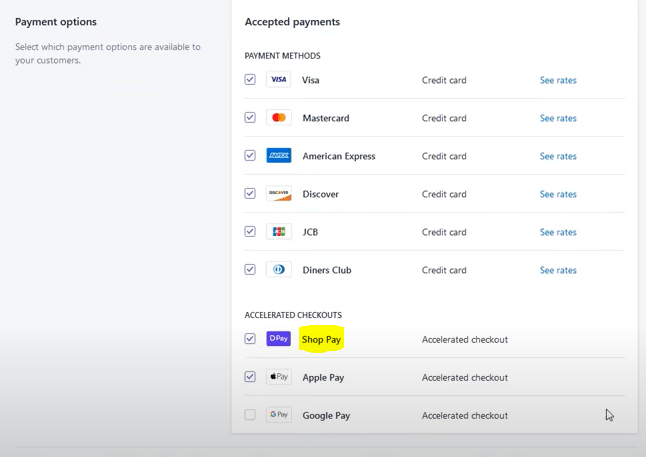The height and width of the screenshot is (457, 646).
Task: Toggle the American Express checkbox
Action: click(x=250, y=155)
